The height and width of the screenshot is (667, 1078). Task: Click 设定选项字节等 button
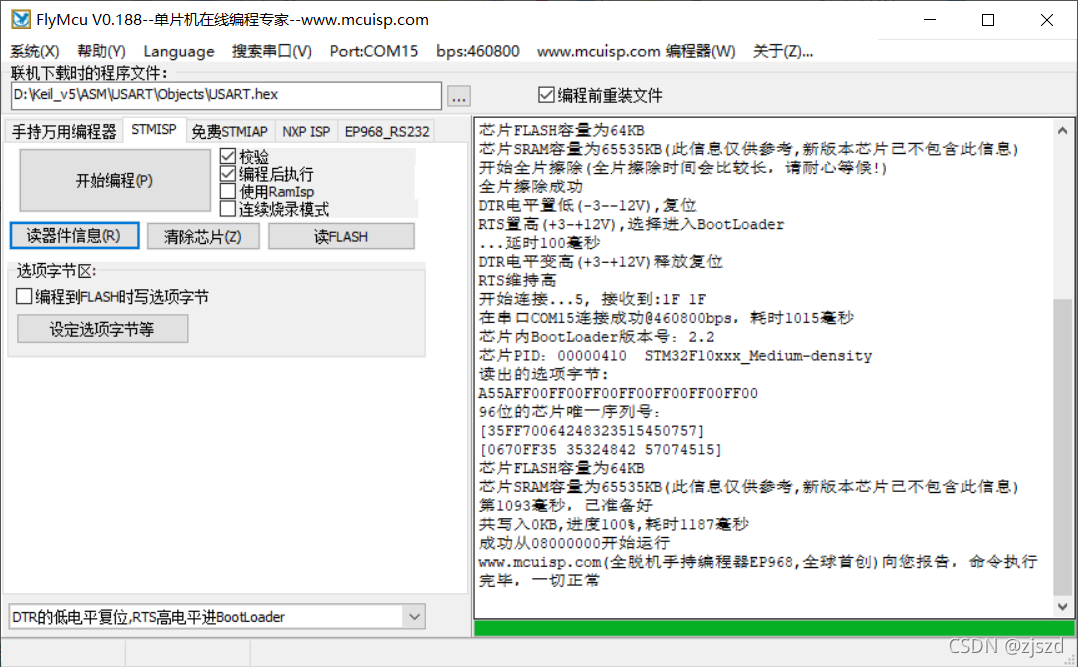pyautogui.click(x=102, y=329)
